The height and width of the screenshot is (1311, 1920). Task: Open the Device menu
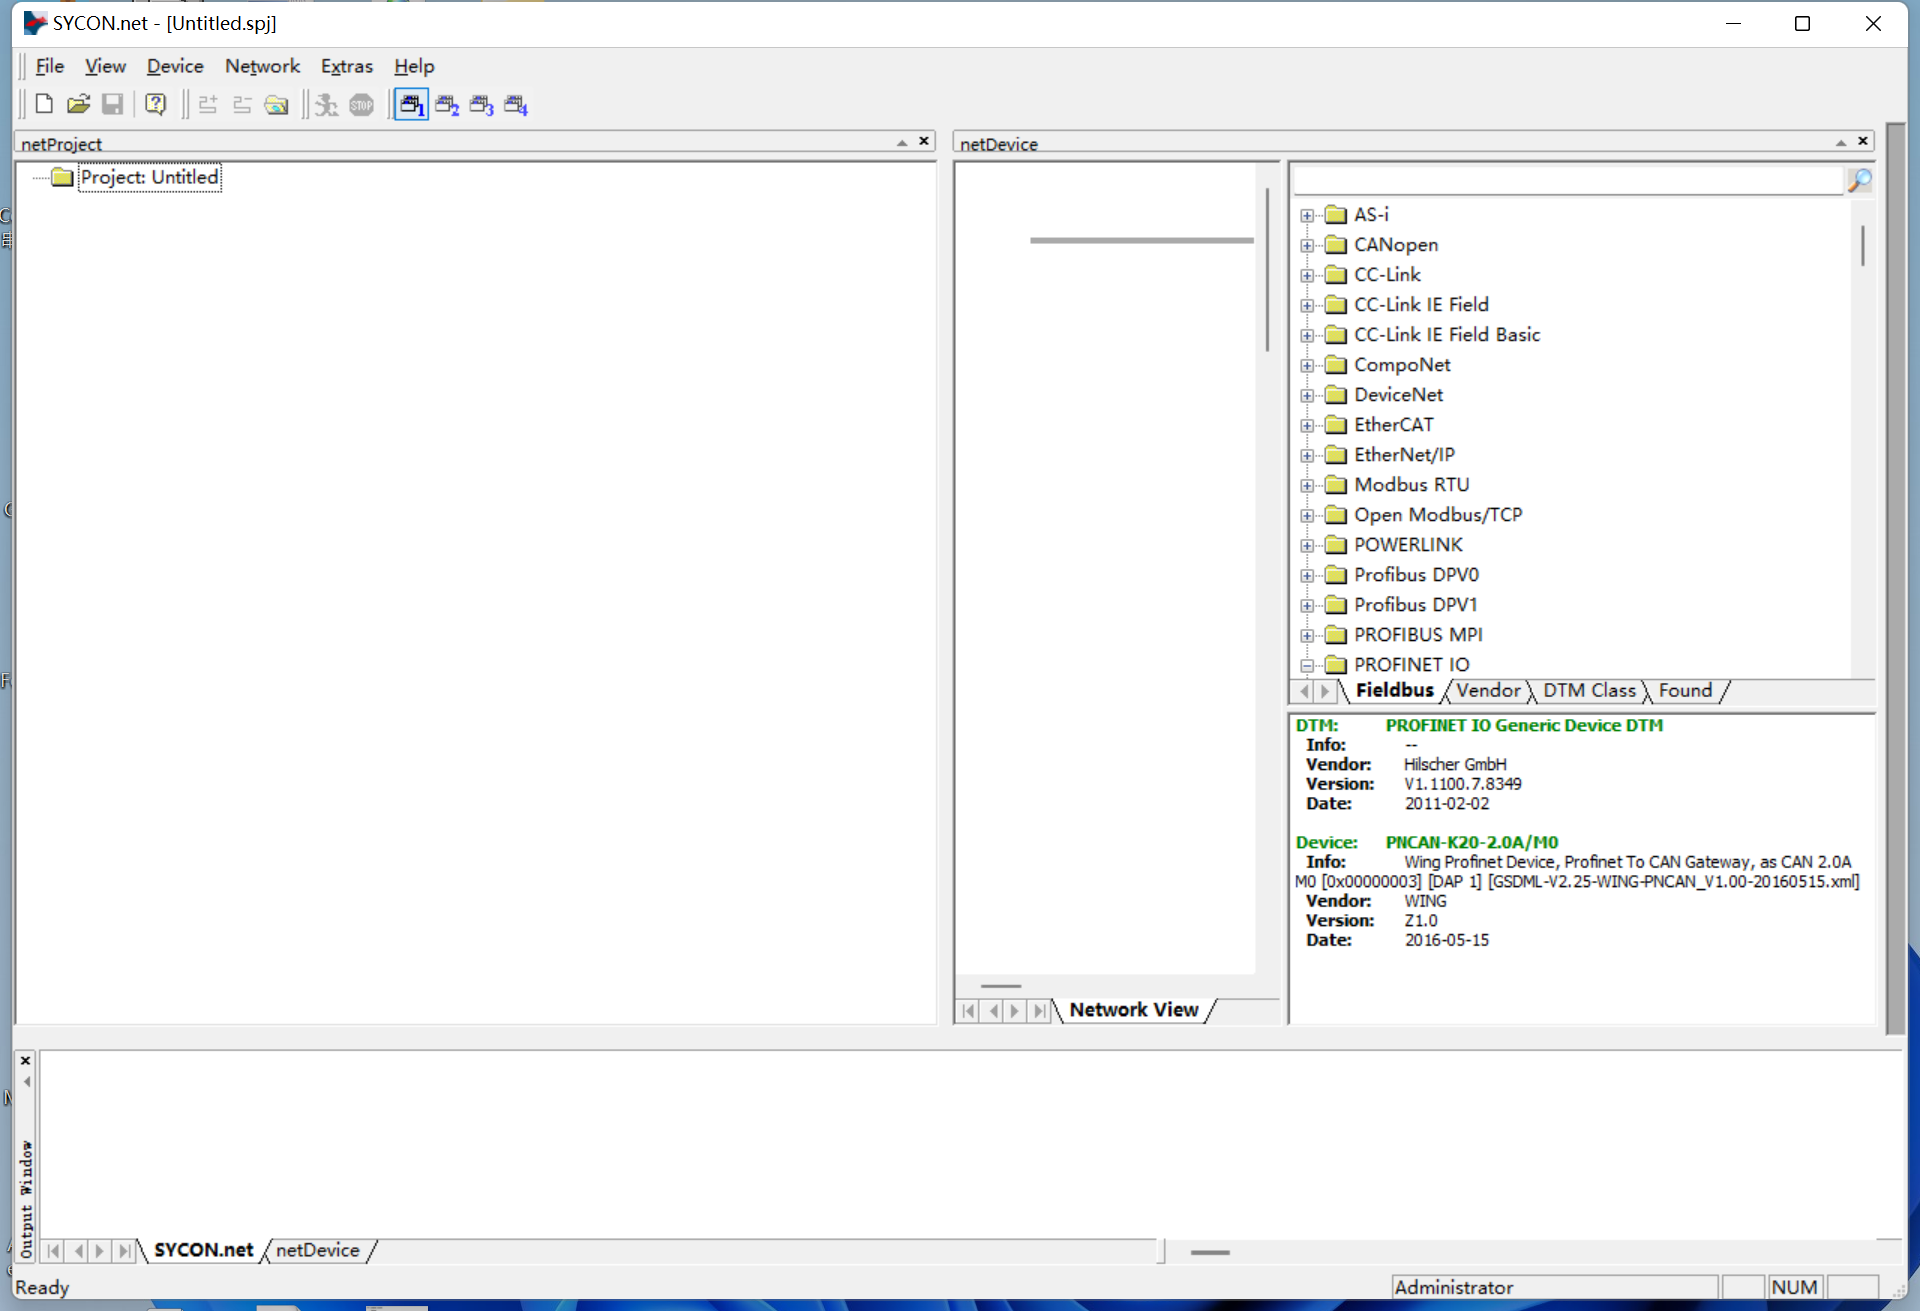(x=175, y=66)
